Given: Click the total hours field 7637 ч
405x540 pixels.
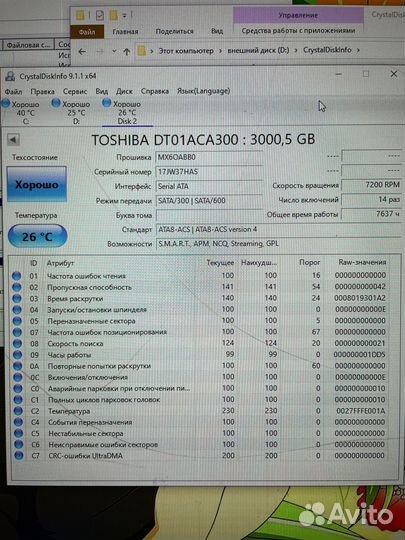Looking at the screenshot, I should tap(371, 214).
